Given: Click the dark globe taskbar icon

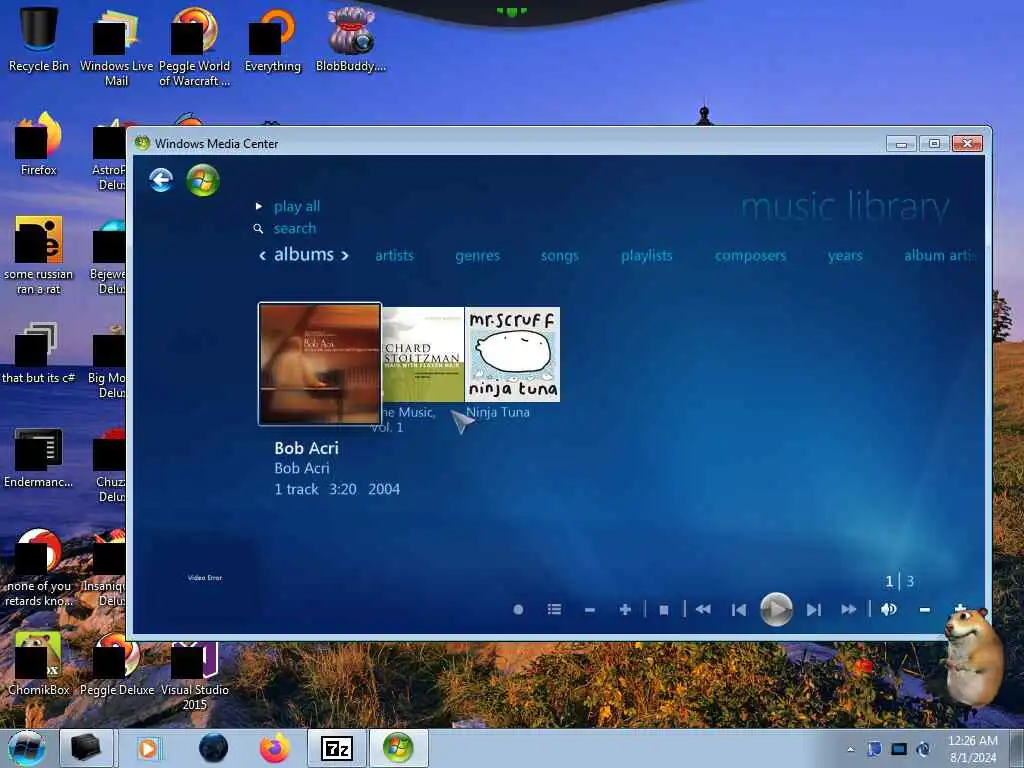Looking at the screenshot, I should [214, 748].
